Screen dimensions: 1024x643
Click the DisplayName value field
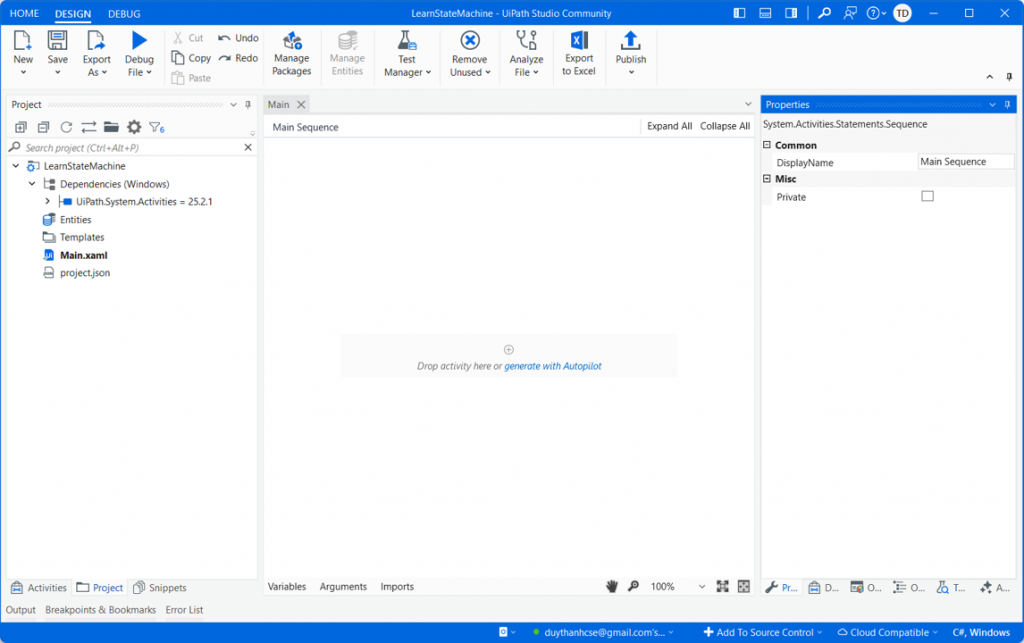tap(966, 162)
